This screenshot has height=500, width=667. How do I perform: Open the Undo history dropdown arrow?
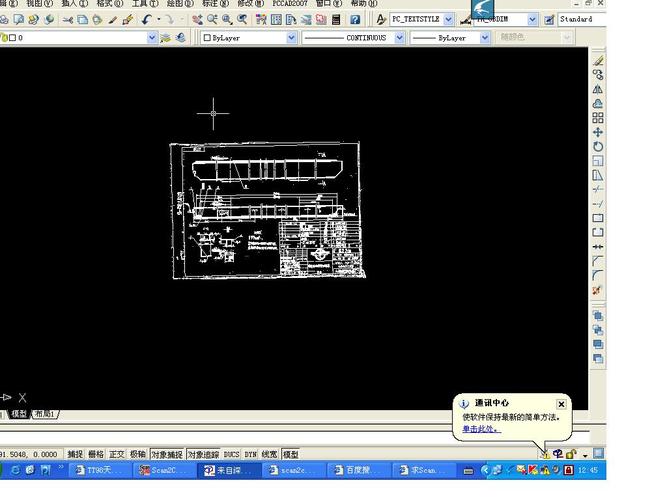(159, 20)
